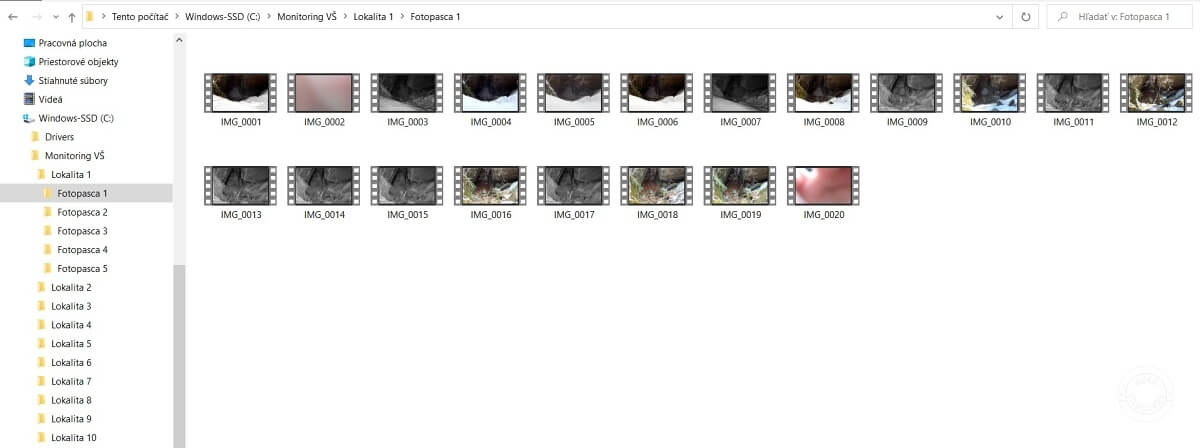
Task: Go up one folder level
Action: (x=72, y=17)
